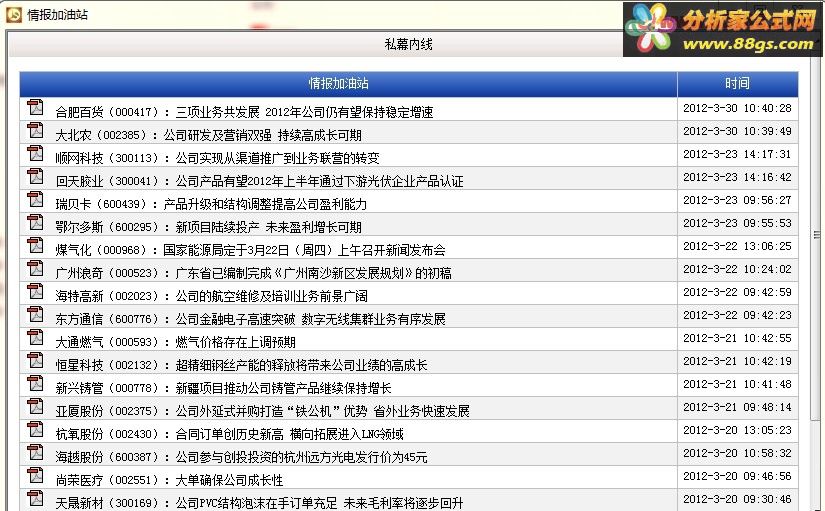Click timestamp 2012-3-23 14:16:42
The width and height of the screenshot is (825, 511).
[x=737, y=177]
